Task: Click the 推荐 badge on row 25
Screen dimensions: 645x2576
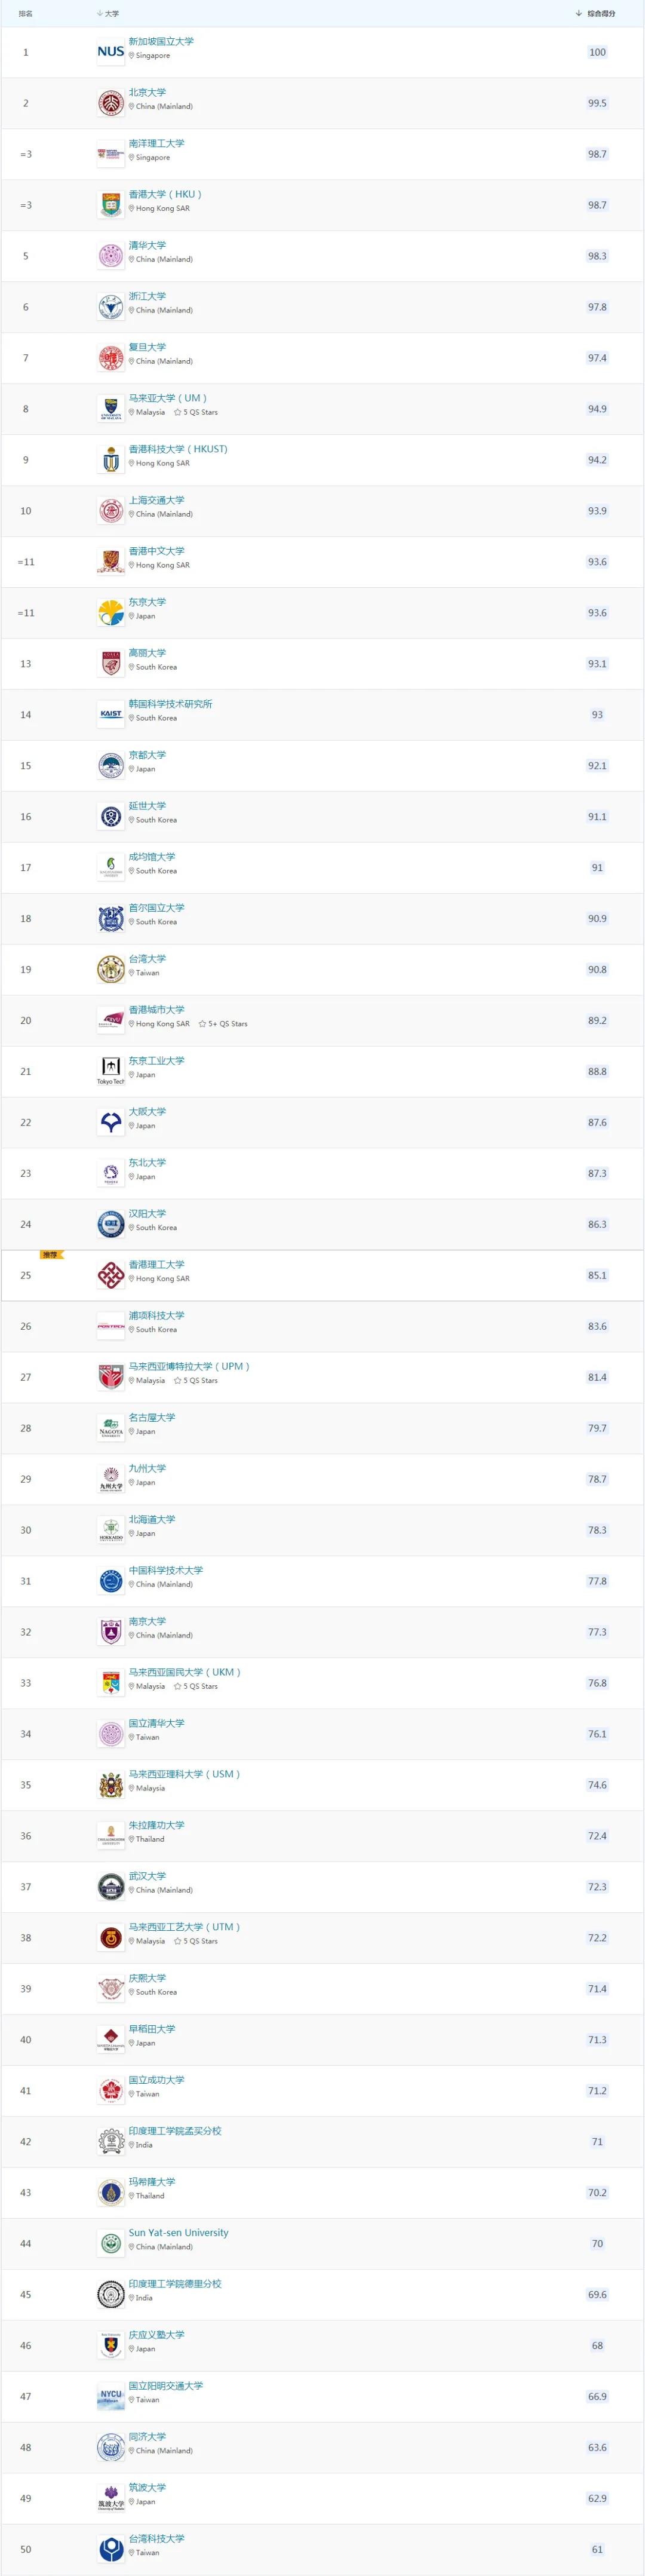Action: pyautogui.click(x=50, y=1254)
